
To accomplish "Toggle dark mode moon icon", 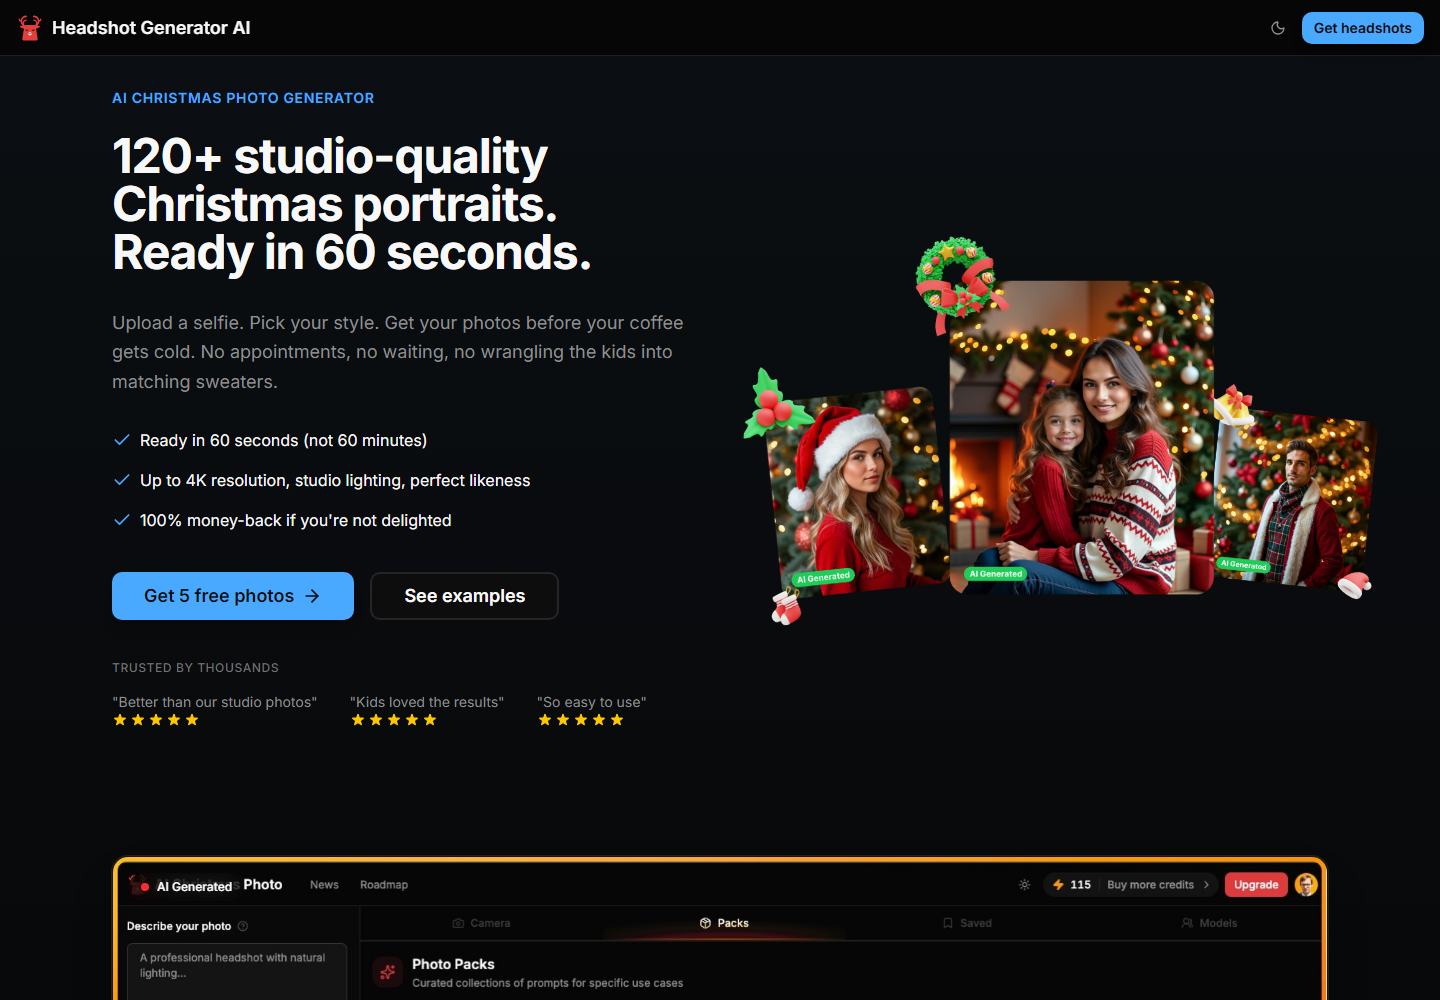I will 1278,28.
